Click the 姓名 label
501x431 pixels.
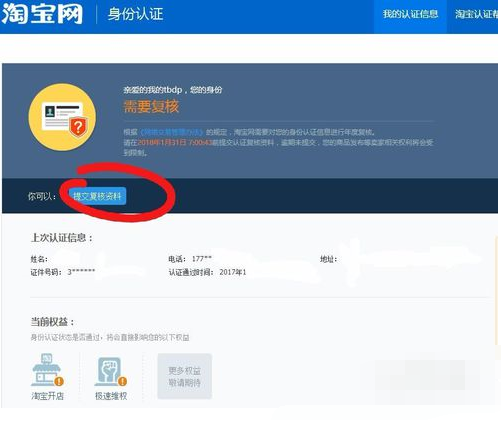click(x=39, y=259)
